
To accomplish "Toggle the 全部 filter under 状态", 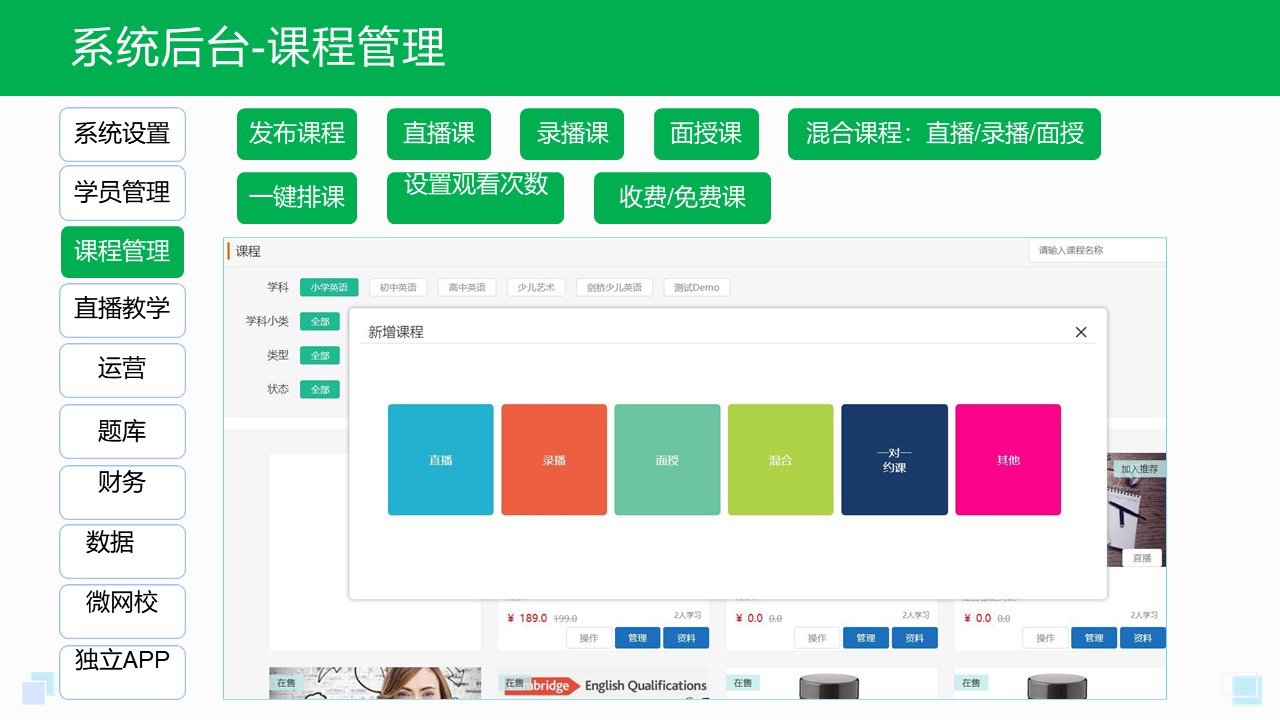I will click(320, 389).
